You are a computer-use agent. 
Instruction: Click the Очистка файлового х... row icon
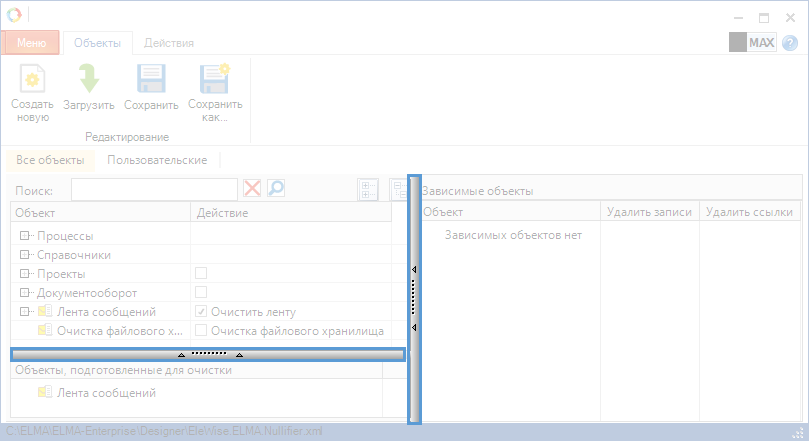(x=45, y=330)
